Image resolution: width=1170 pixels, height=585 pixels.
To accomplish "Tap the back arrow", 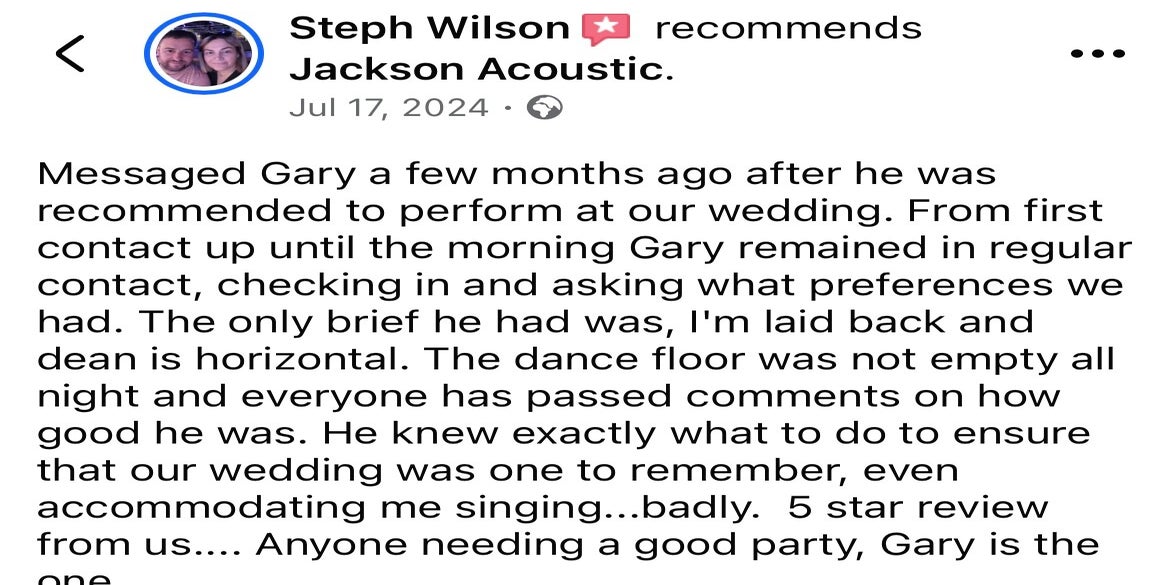I will point(70,53).
